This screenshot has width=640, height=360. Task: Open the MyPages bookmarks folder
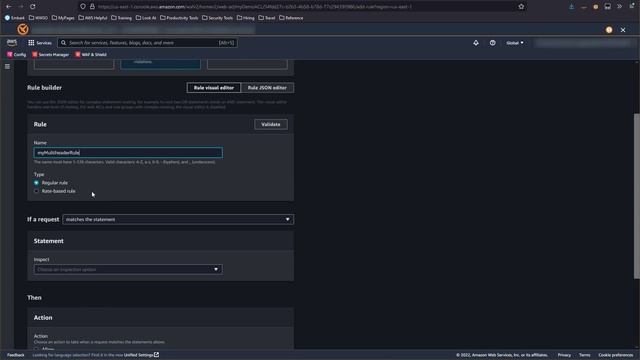[x=63, y=18]
